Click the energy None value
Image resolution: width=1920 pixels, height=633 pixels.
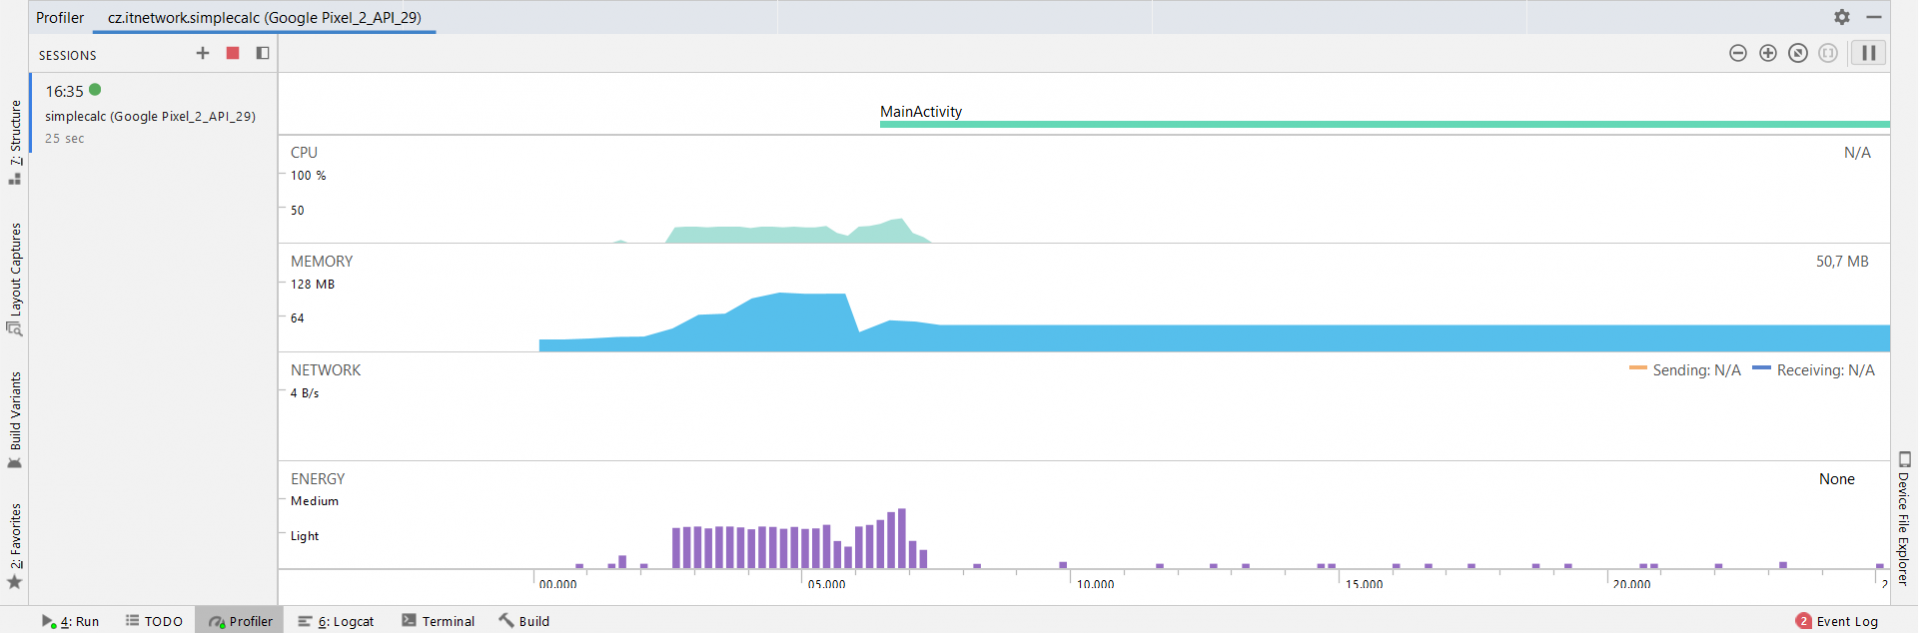point(1837,479)
